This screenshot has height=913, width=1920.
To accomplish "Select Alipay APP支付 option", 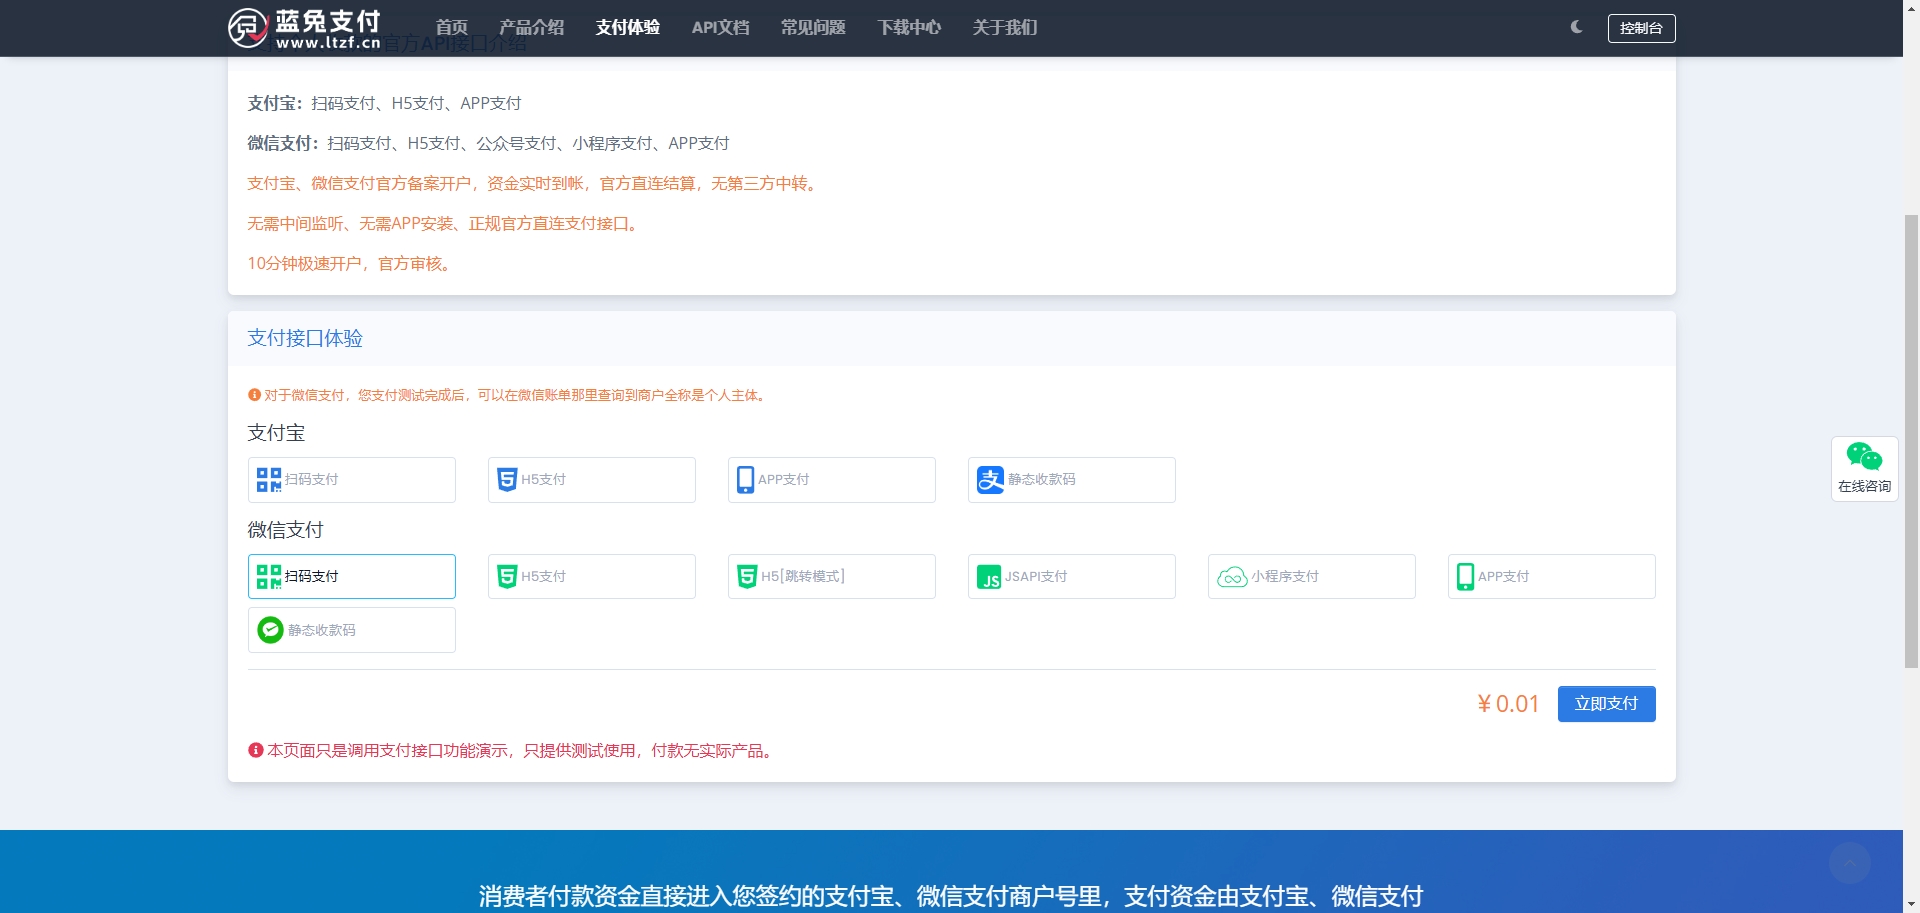I will click(x=831, y=479).
